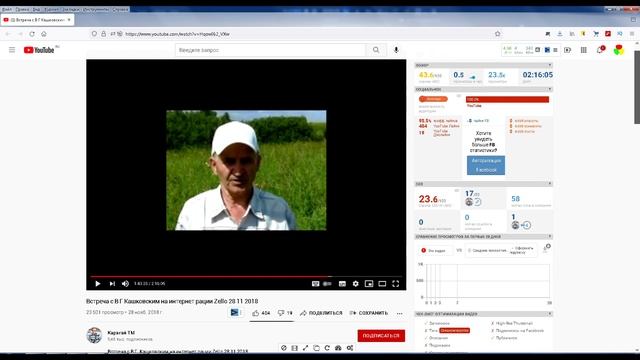Click the blue extension icon beside likes
The width and height of the screenshot is (640, 360).
[x=235, y=313]
